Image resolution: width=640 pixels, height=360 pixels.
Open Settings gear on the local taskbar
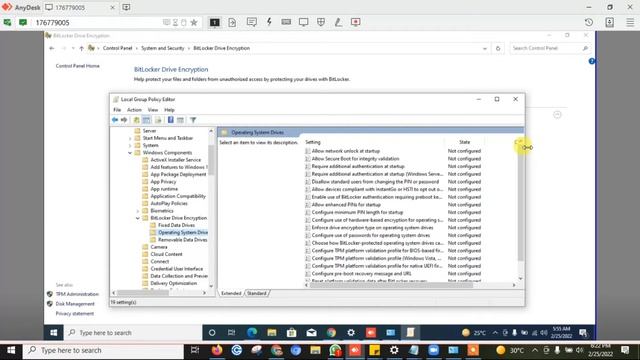point(394,350)
